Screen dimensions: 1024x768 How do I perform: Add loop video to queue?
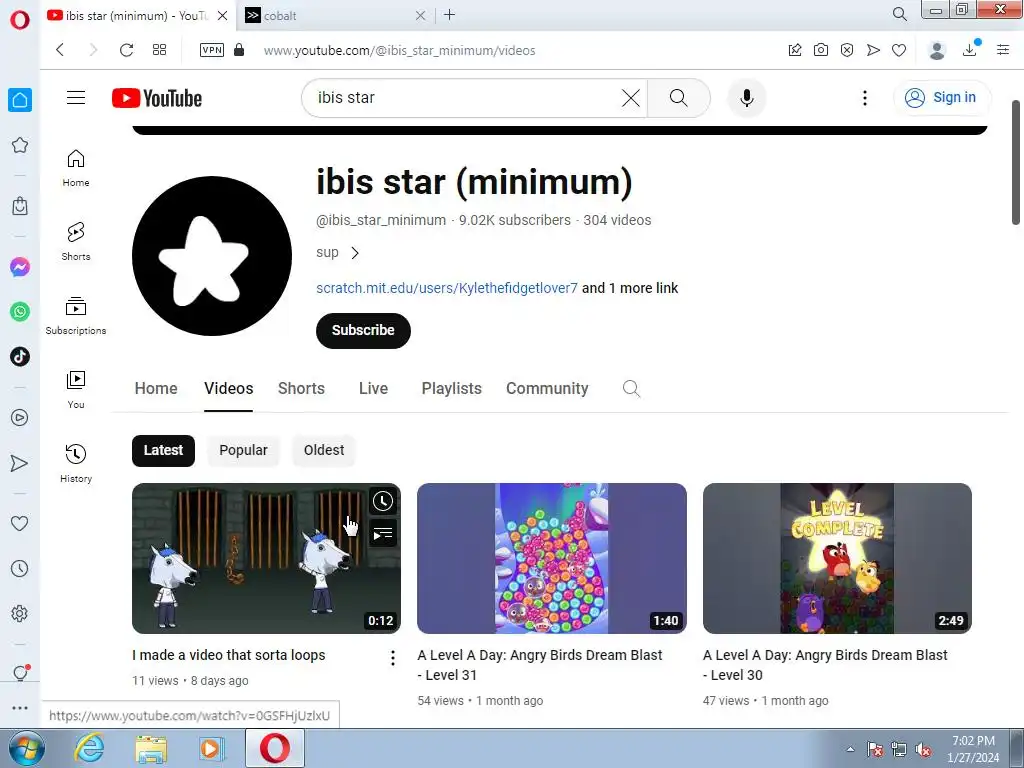tap(383, 534)
